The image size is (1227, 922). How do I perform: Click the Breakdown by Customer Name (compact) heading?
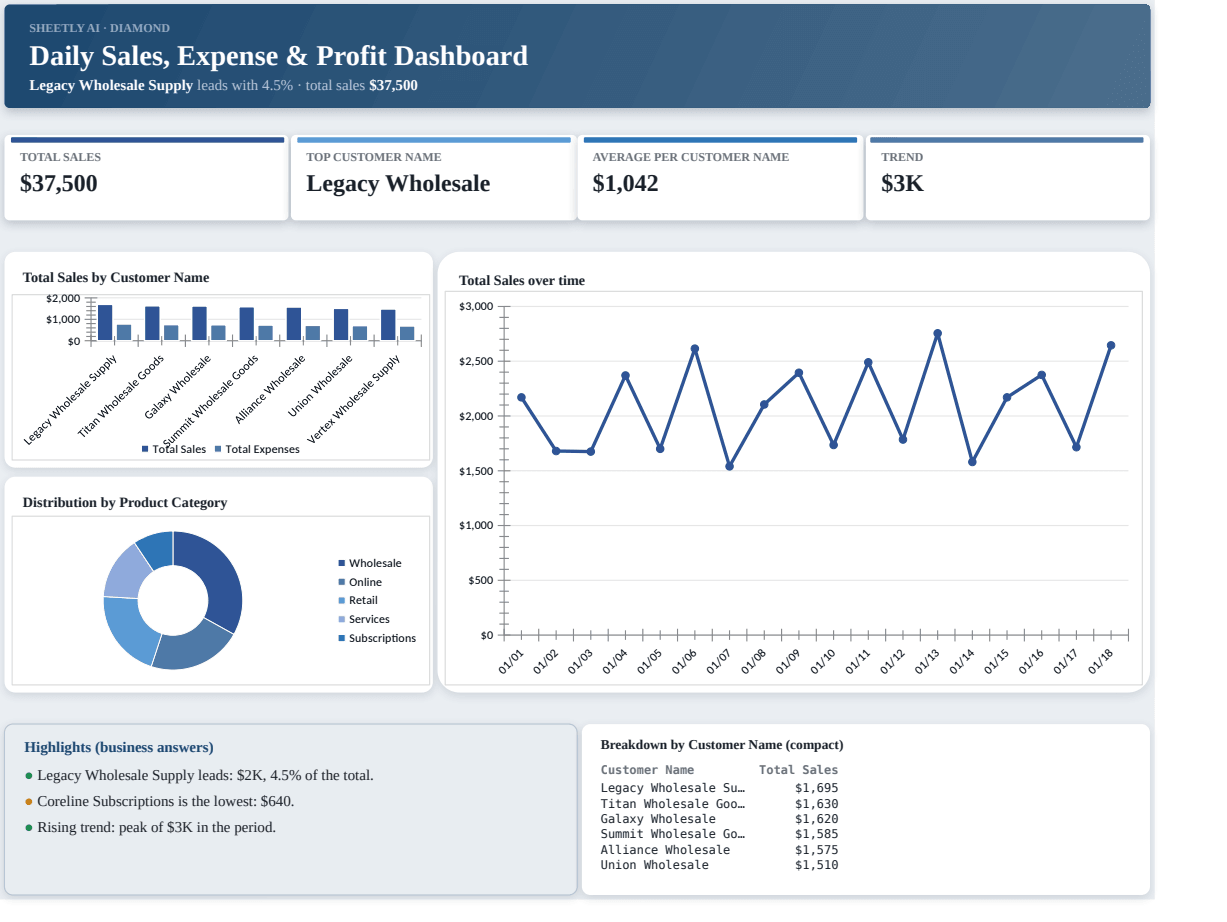(722, 744)
